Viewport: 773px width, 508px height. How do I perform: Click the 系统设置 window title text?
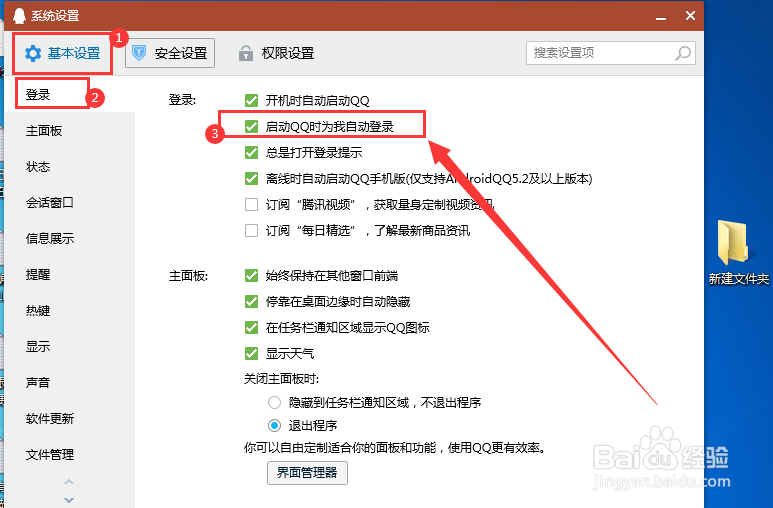(x=55, y=16)
